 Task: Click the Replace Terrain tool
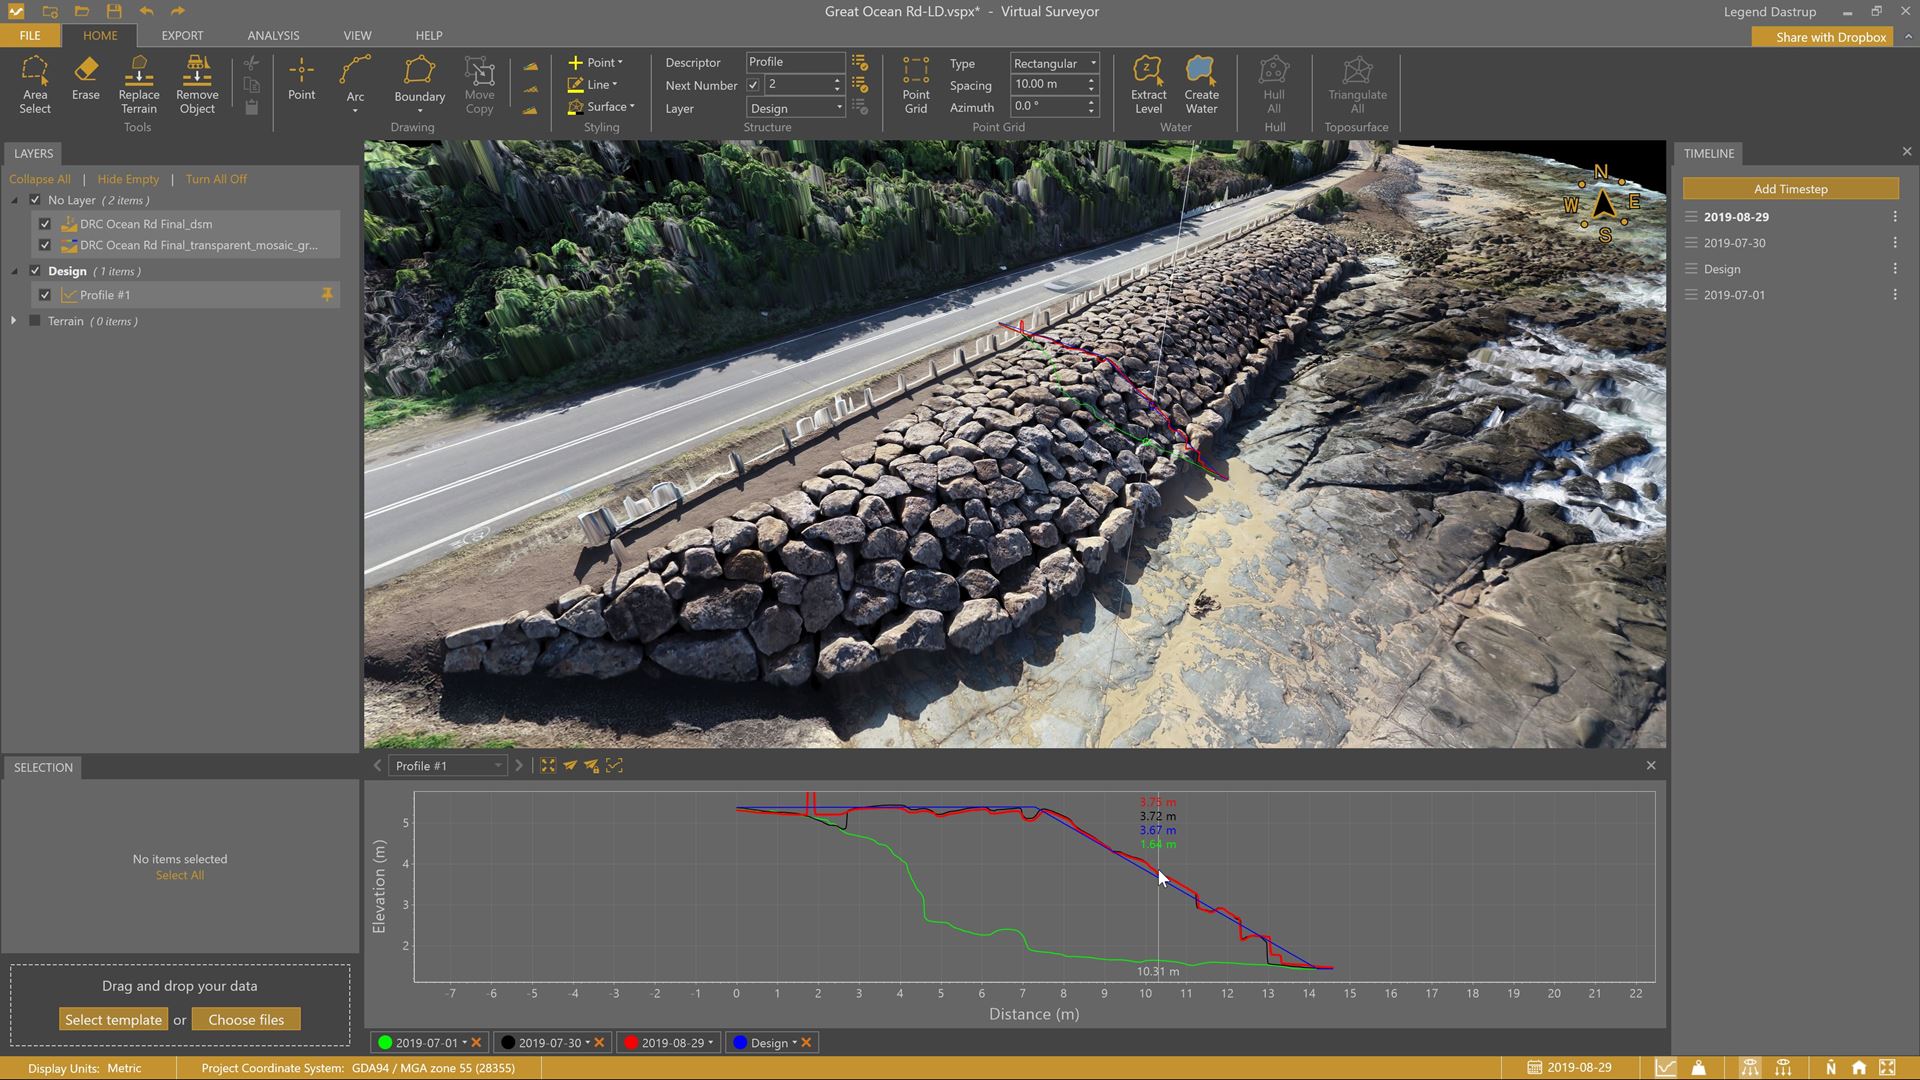tap(139, 84)
